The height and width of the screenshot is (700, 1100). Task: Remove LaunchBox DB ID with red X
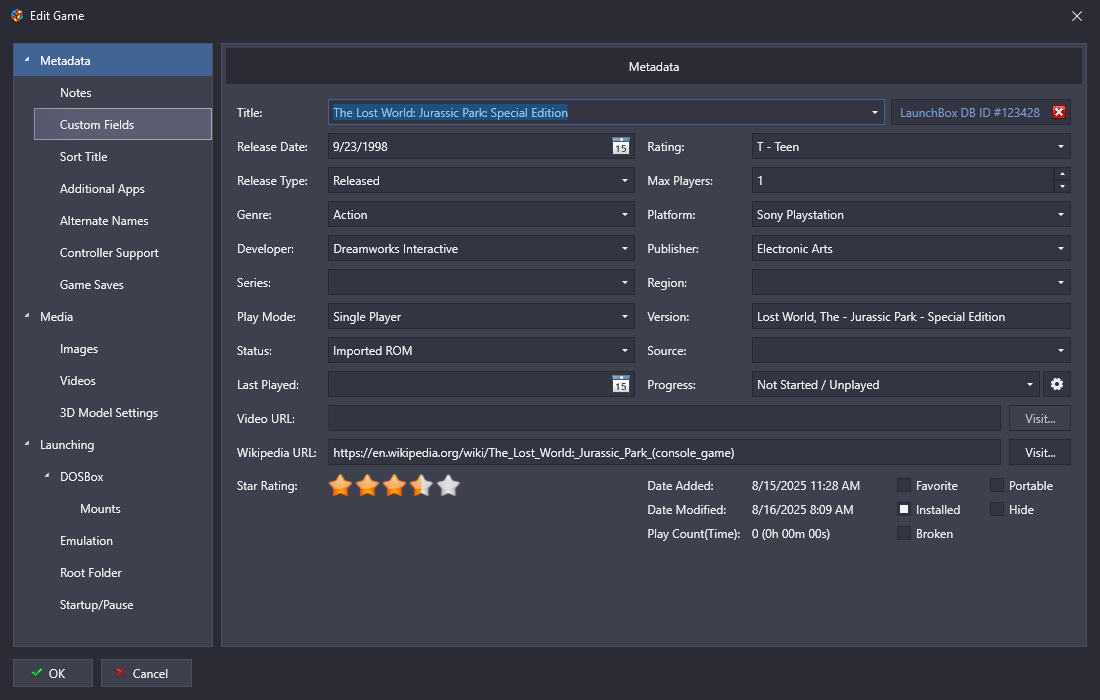[1059, 112]
